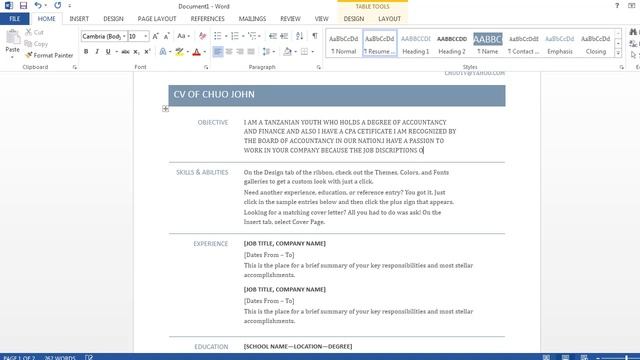The height and width of the screenshot is (360, 640).
Task: Click the Paste icon
Action: coord(13,38)
